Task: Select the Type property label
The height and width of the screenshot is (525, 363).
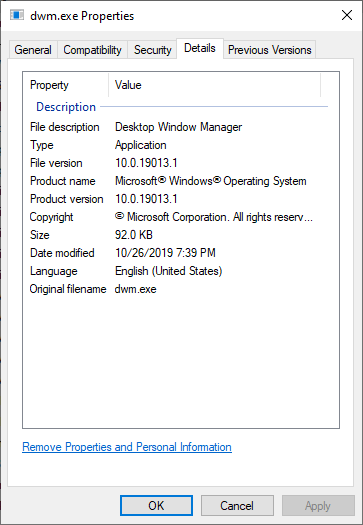Action: click(42, 145)
